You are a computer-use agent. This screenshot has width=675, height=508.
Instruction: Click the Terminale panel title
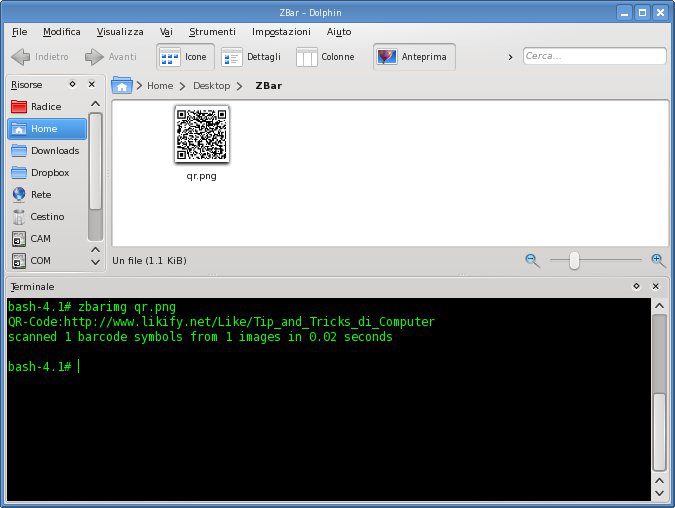pyautogui.click(x=32, y=287)
